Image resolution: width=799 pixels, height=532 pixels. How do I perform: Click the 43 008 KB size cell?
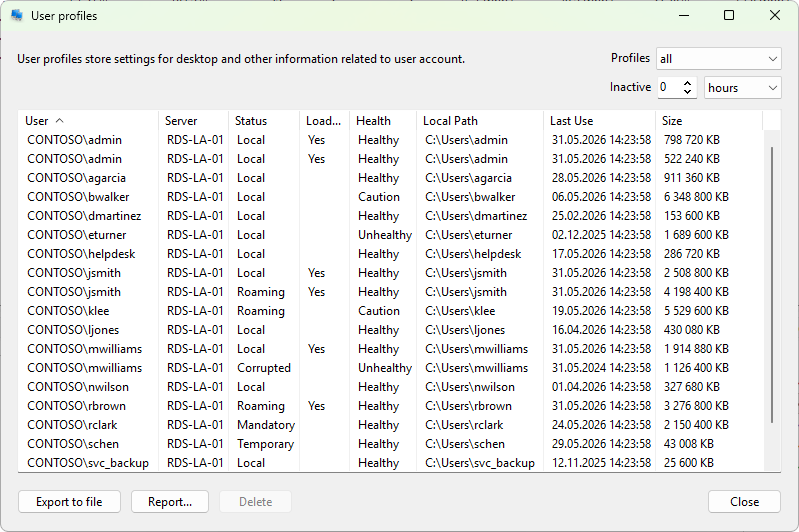coord(688,444)
